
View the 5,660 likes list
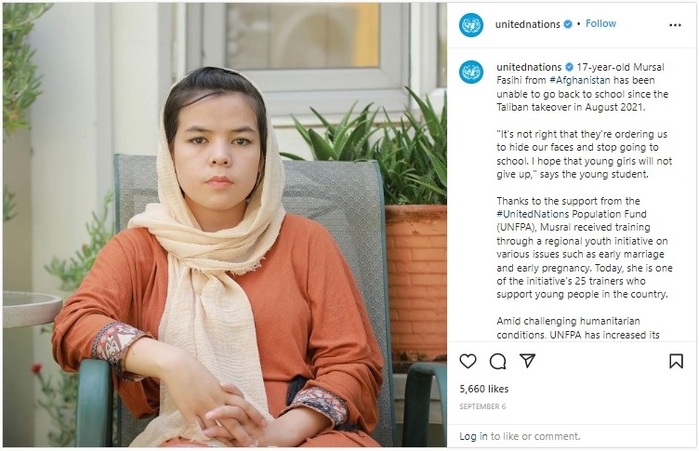coord(484,389)
